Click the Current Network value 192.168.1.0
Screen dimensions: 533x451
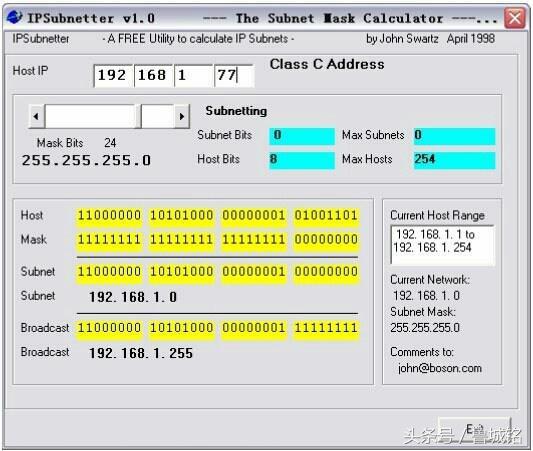click(426, 296)
